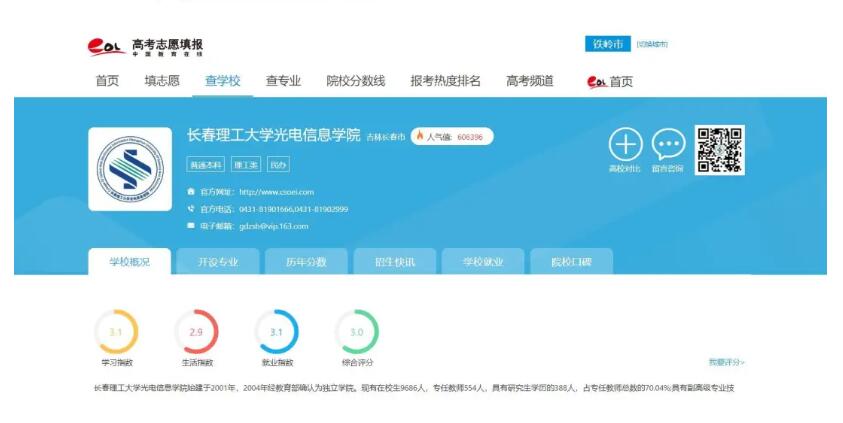Click the 高校对比 plus icon
Screen dimensions: 843x423
click(x=625, y=144)
